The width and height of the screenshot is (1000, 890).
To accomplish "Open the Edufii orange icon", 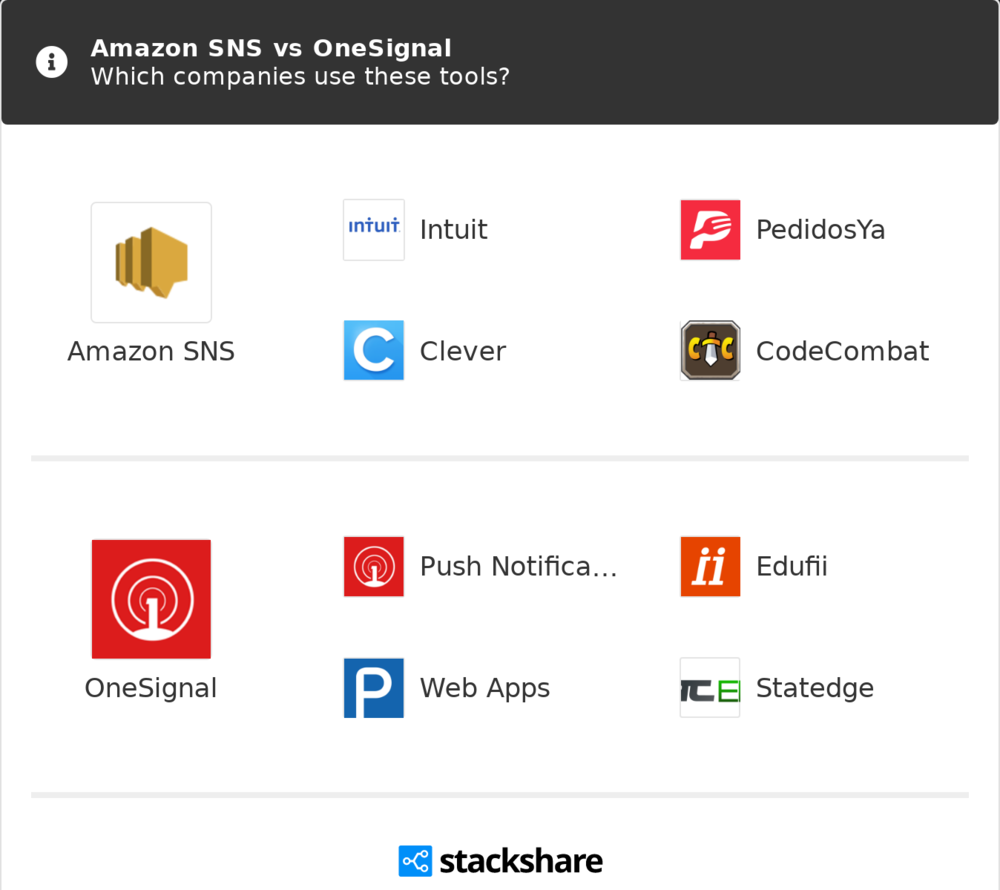I will [710, 566].
